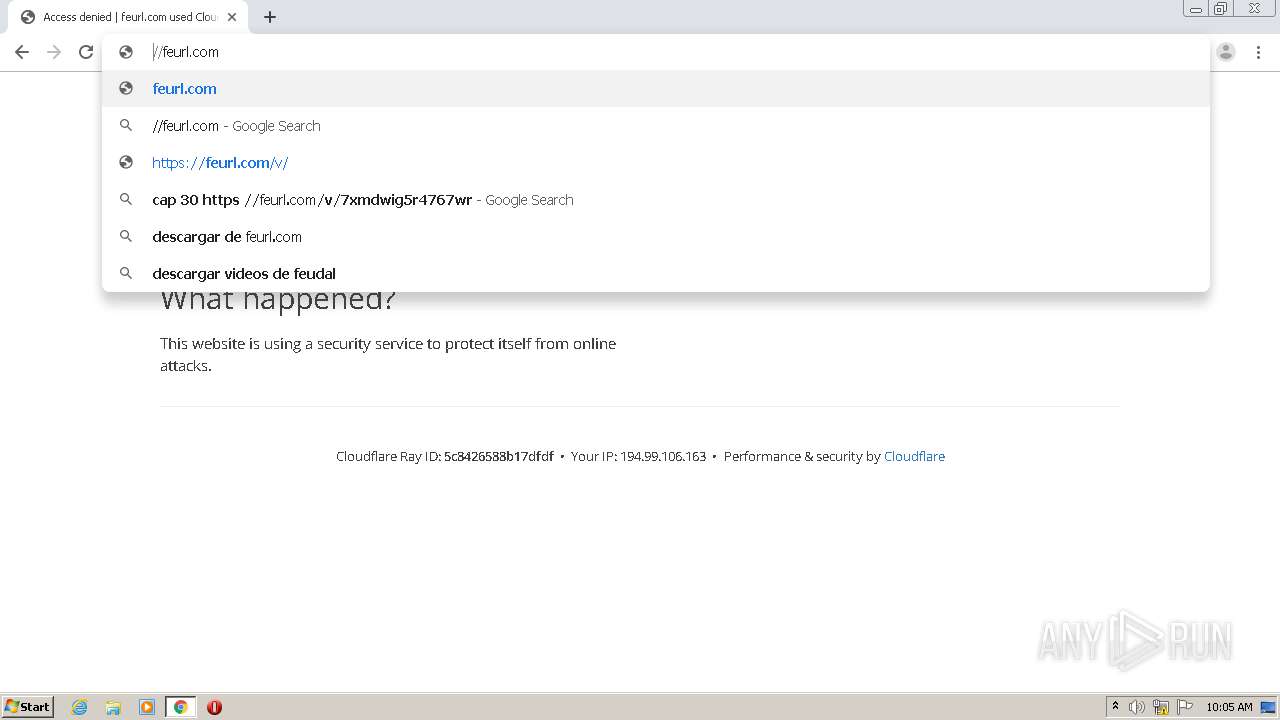Select descargar videos de feudal suggestion
Image resolution: width=1280 pixels, height=720 pixels.
point(655,273)
